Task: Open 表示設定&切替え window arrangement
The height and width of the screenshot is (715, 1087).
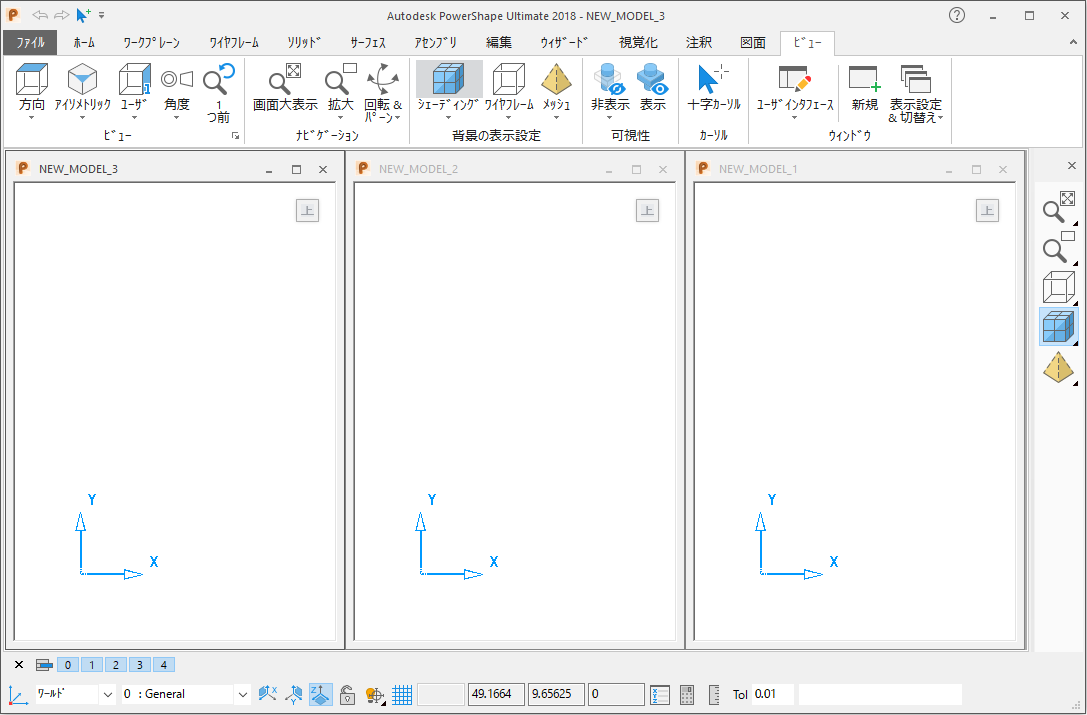Action: click(916, 93)
